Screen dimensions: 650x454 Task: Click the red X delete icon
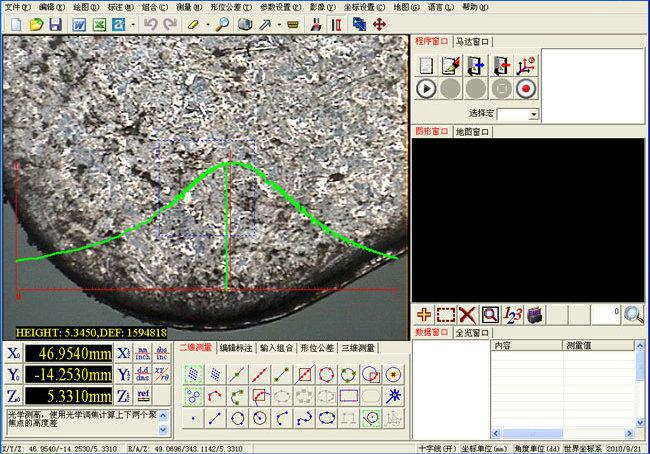coord(467,314)
